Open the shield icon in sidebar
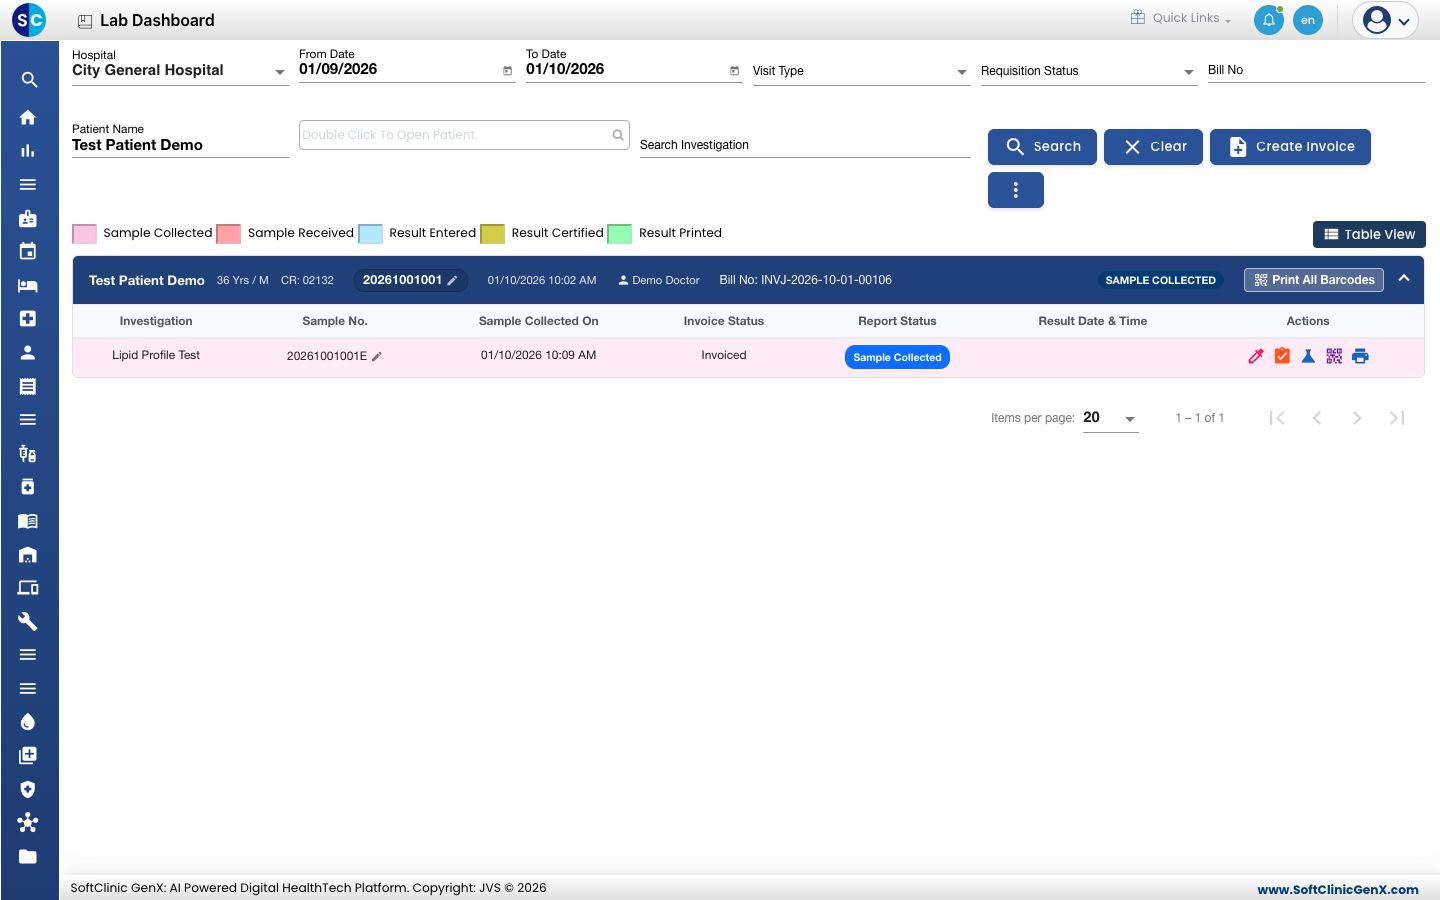This screenshot has width=1440, height=900. click(x=28, y=789)
